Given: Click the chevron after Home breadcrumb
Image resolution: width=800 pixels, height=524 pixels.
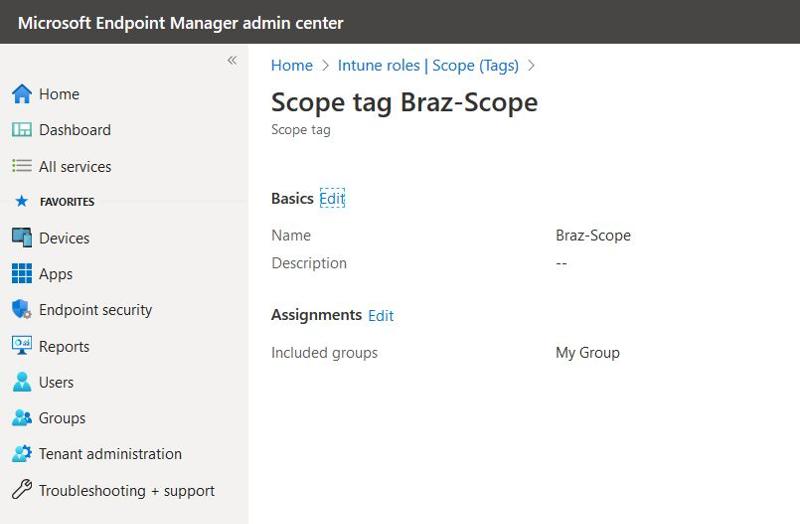Looking at the screenshot, I should point(326,65).
